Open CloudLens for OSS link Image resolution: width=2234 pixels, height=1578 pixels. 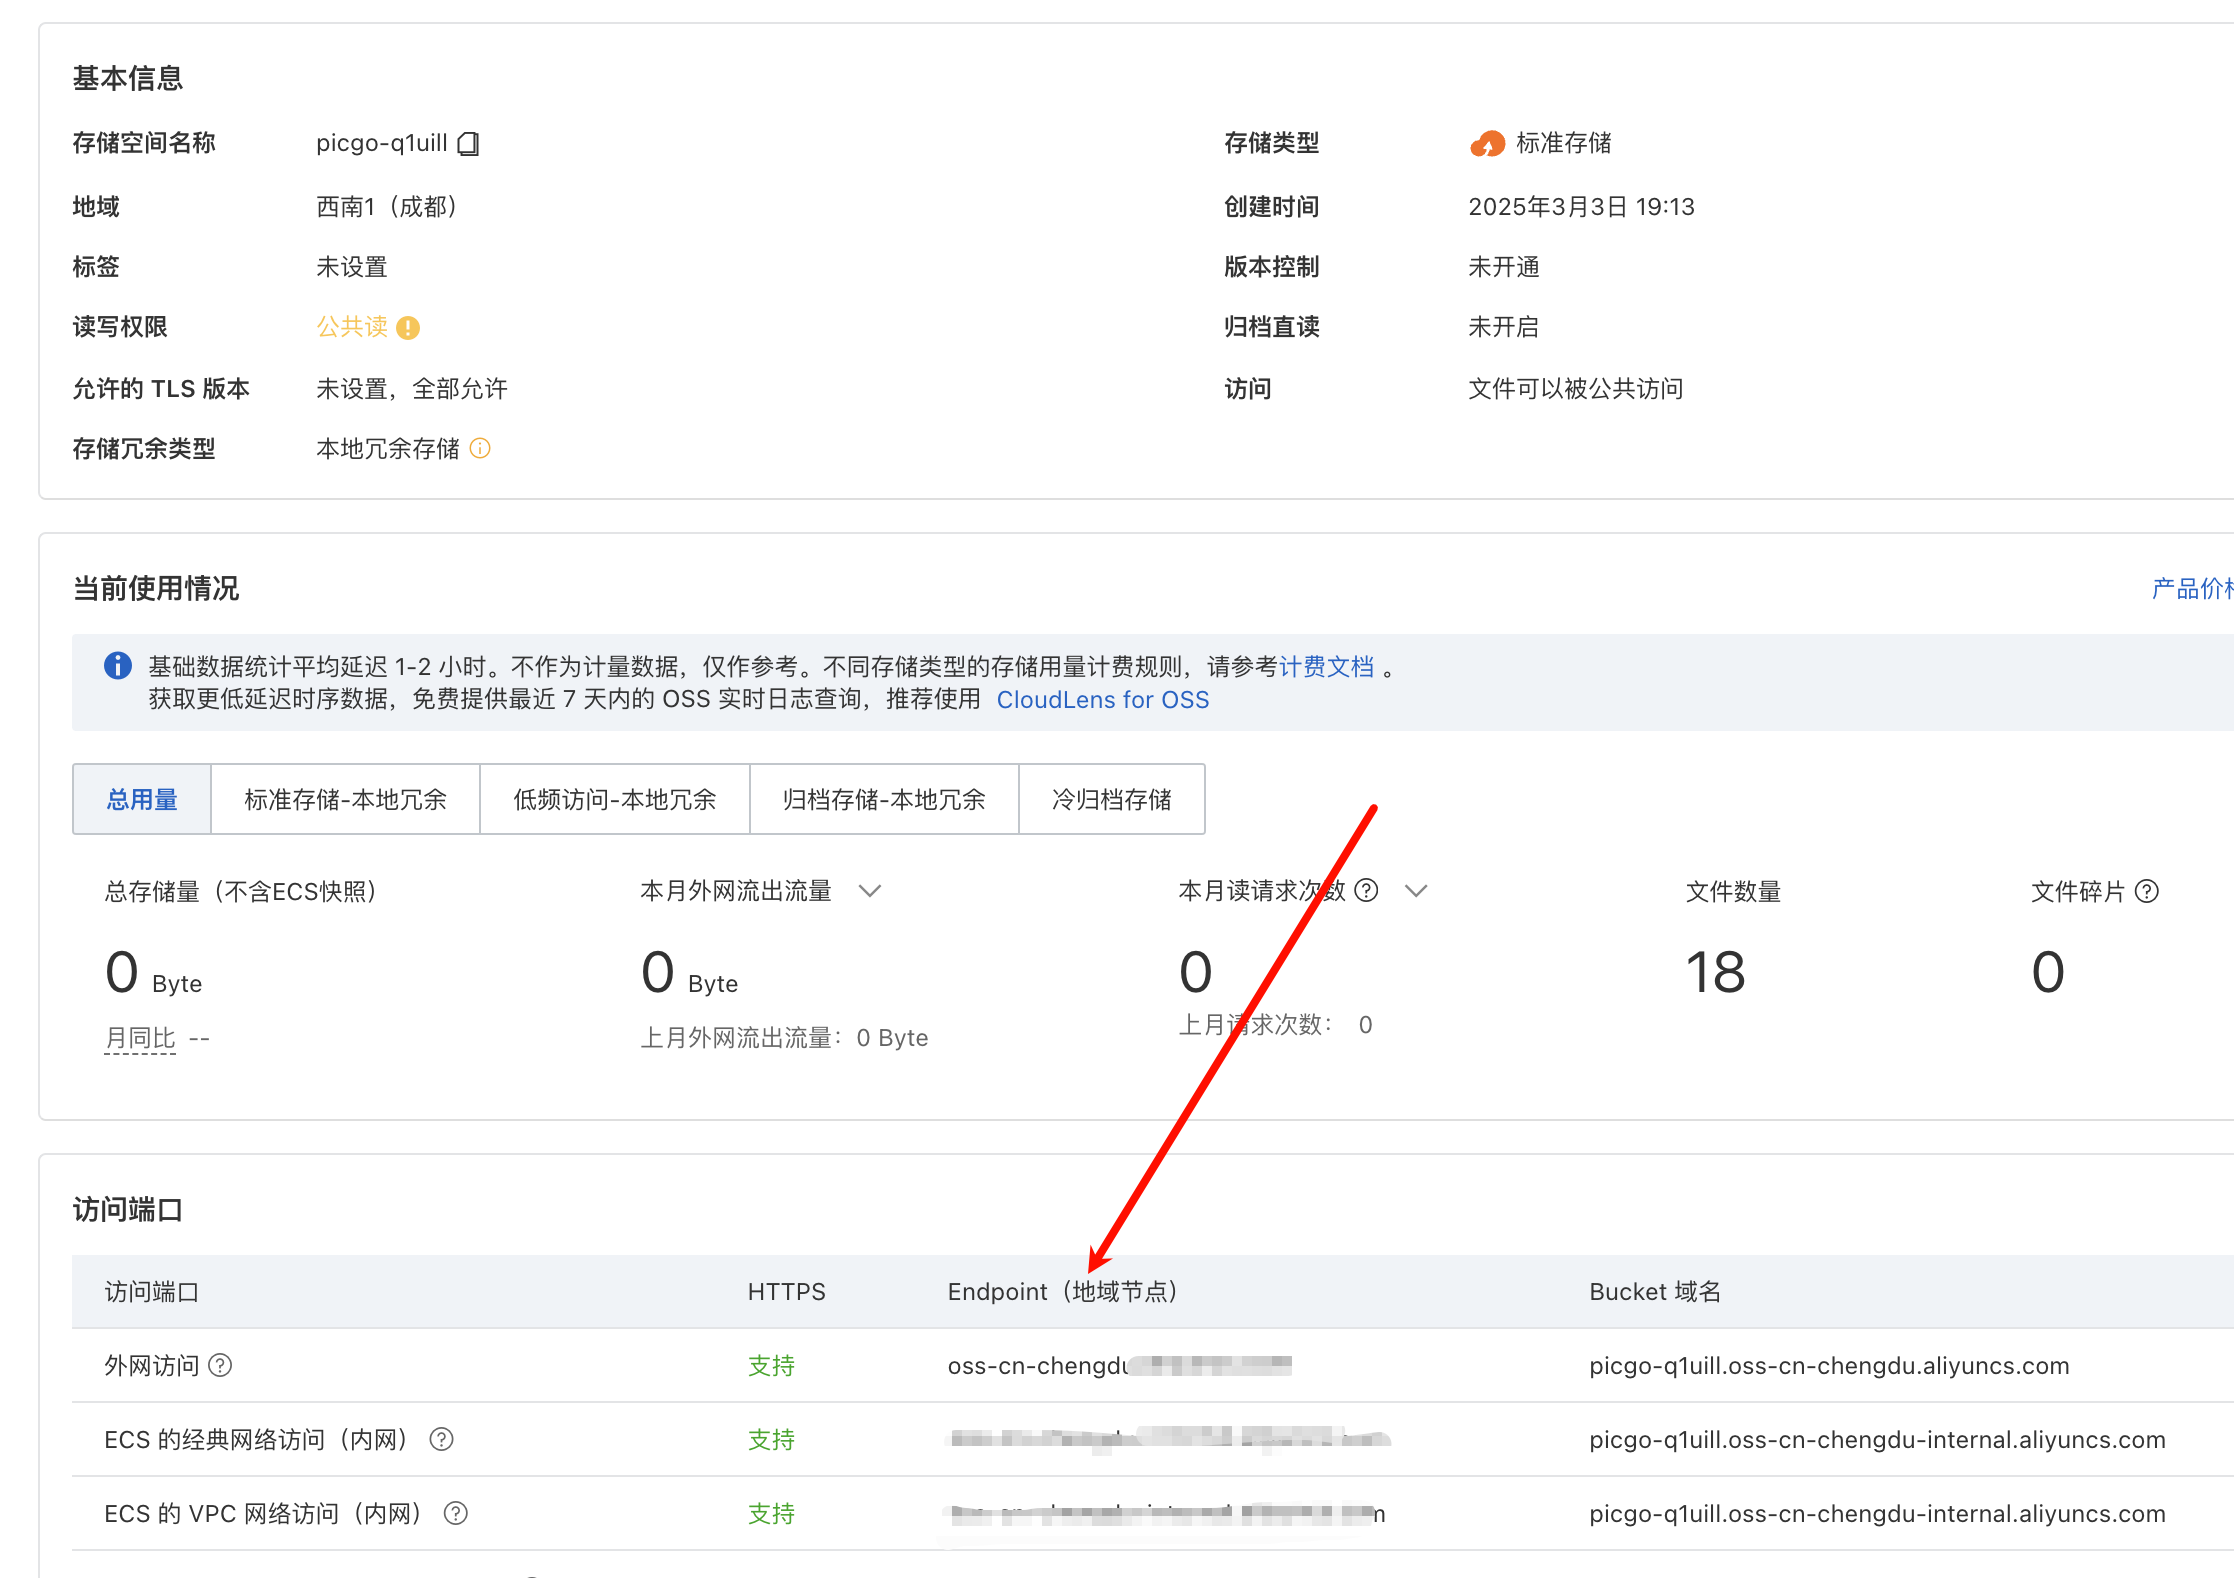(x=1102, y=699)
